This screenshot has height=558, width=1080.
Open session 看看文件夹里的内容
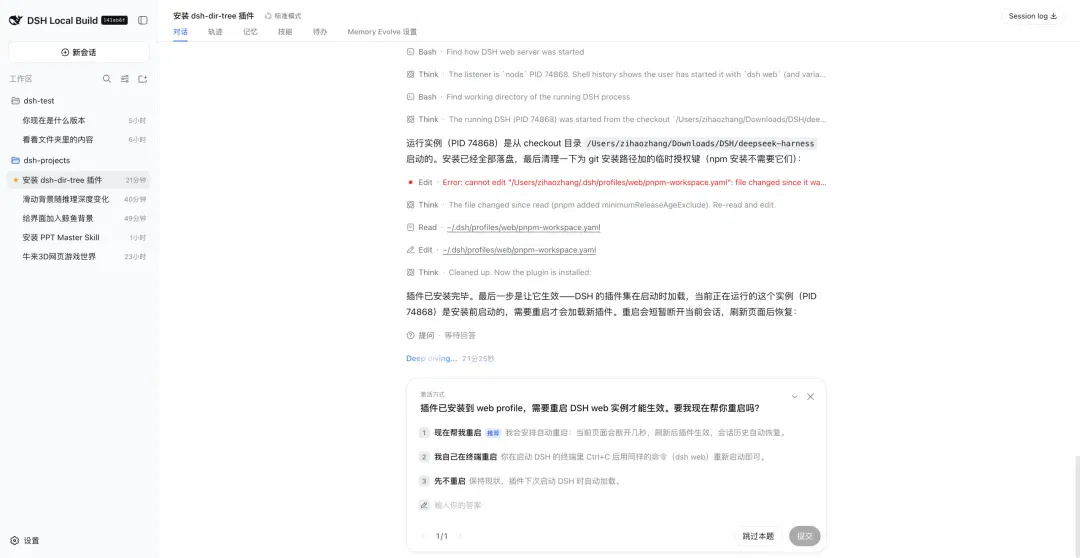click(x=79, y=140)
